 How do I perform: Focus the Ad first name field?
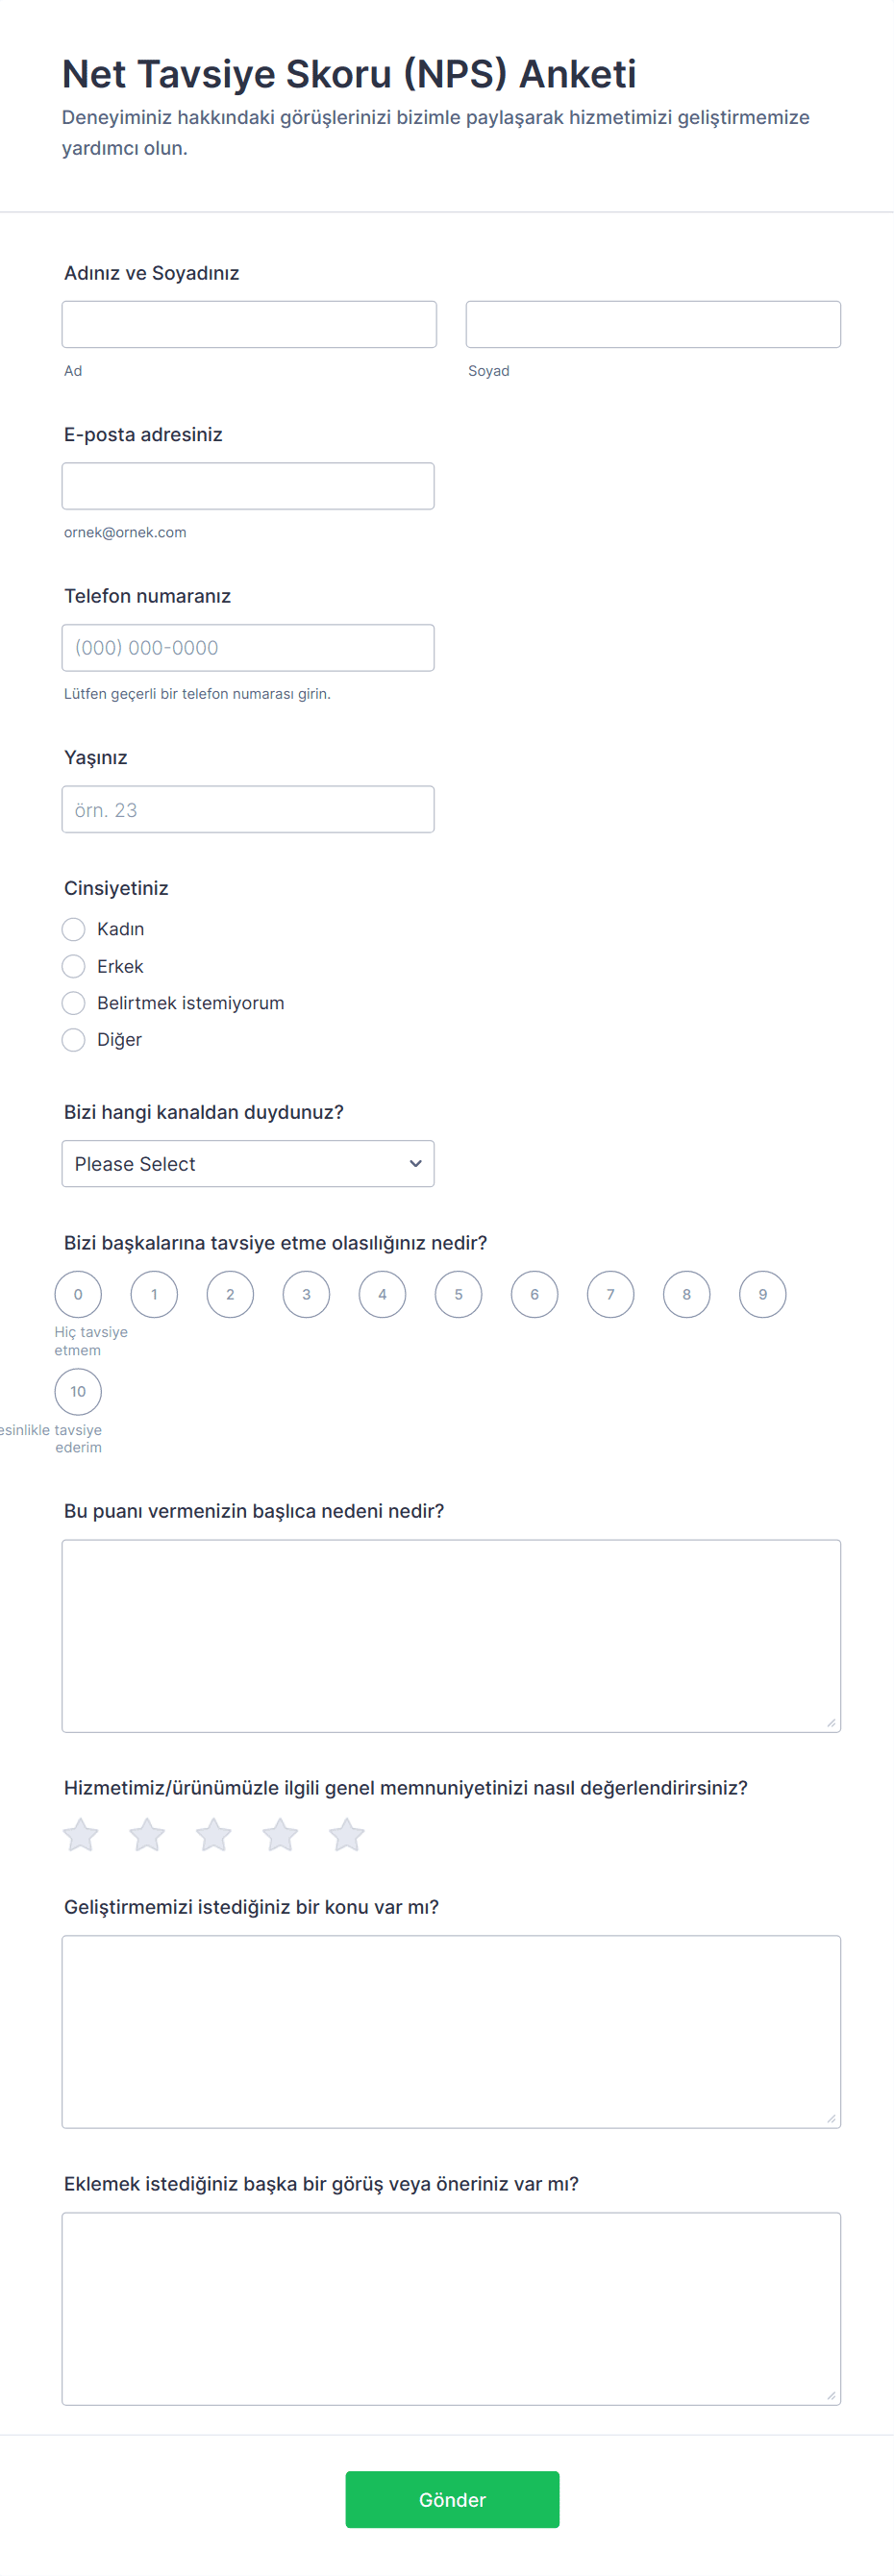point(249,324)
